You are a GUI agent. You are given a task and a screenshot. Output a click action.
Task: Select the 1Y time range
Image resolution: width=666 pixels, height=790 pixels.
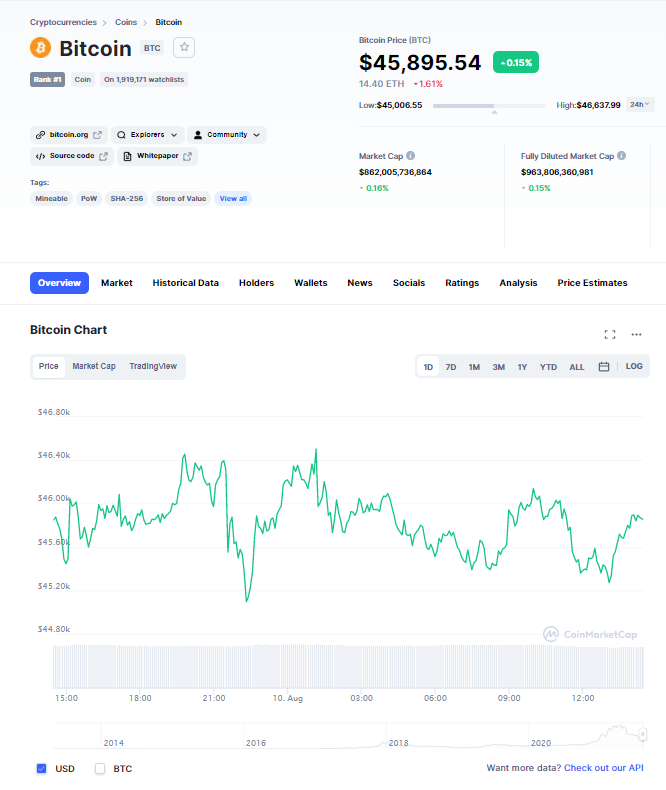(522, 367)
